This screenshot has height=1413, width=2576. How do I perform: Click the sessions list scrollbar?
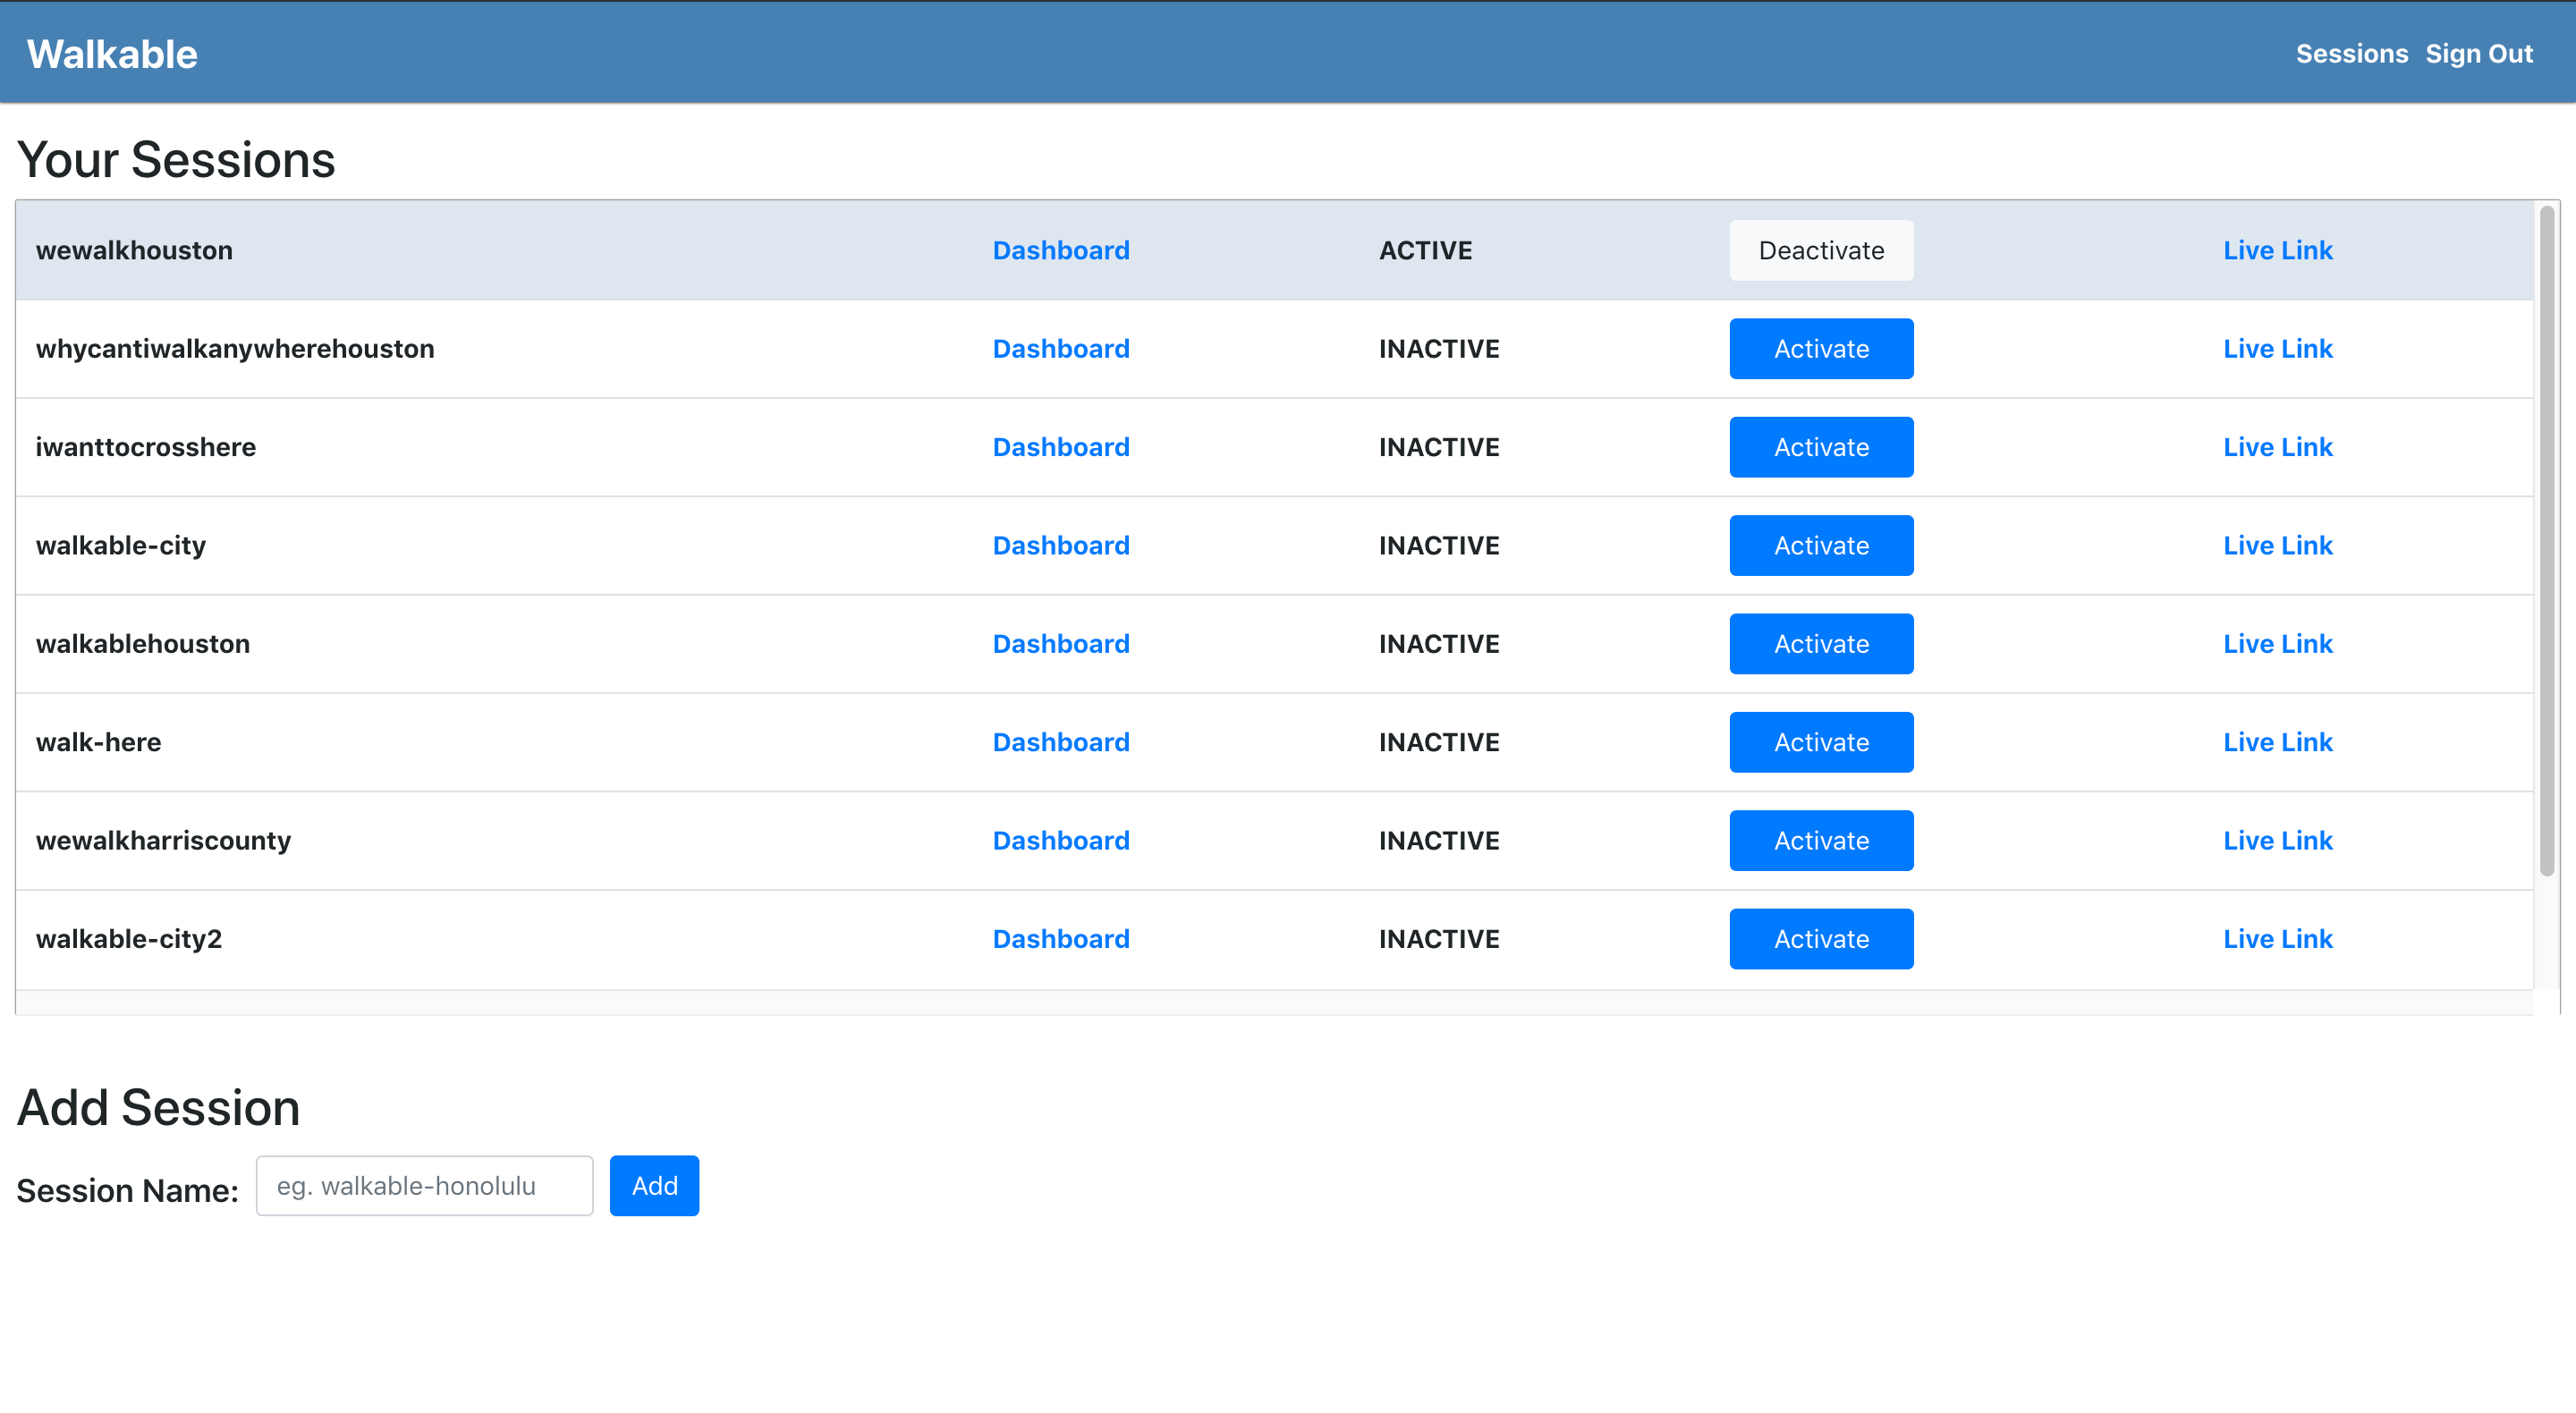(2546, 540)
